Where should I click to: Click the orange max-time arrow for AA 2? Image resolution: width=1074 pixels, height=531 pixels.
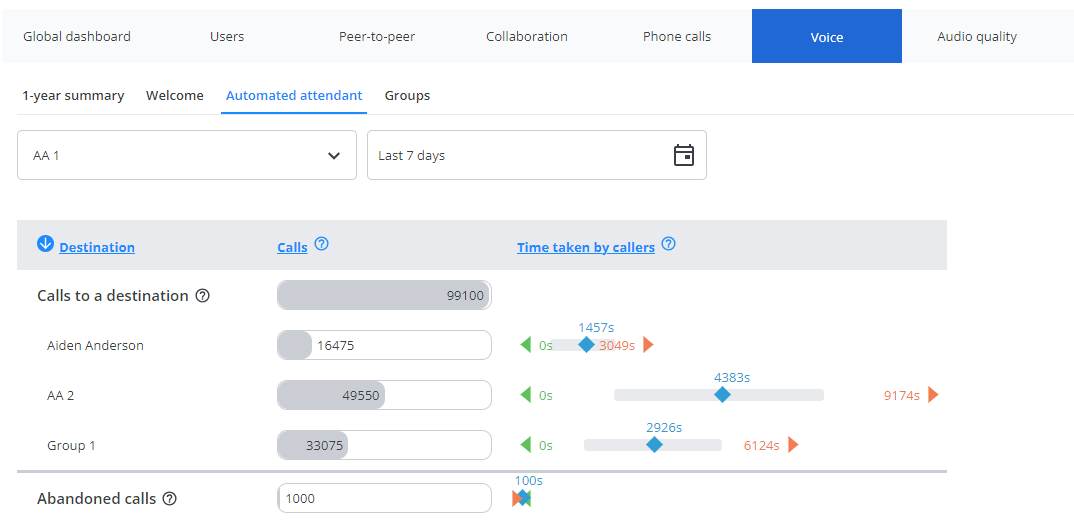[x=933, y=395]
